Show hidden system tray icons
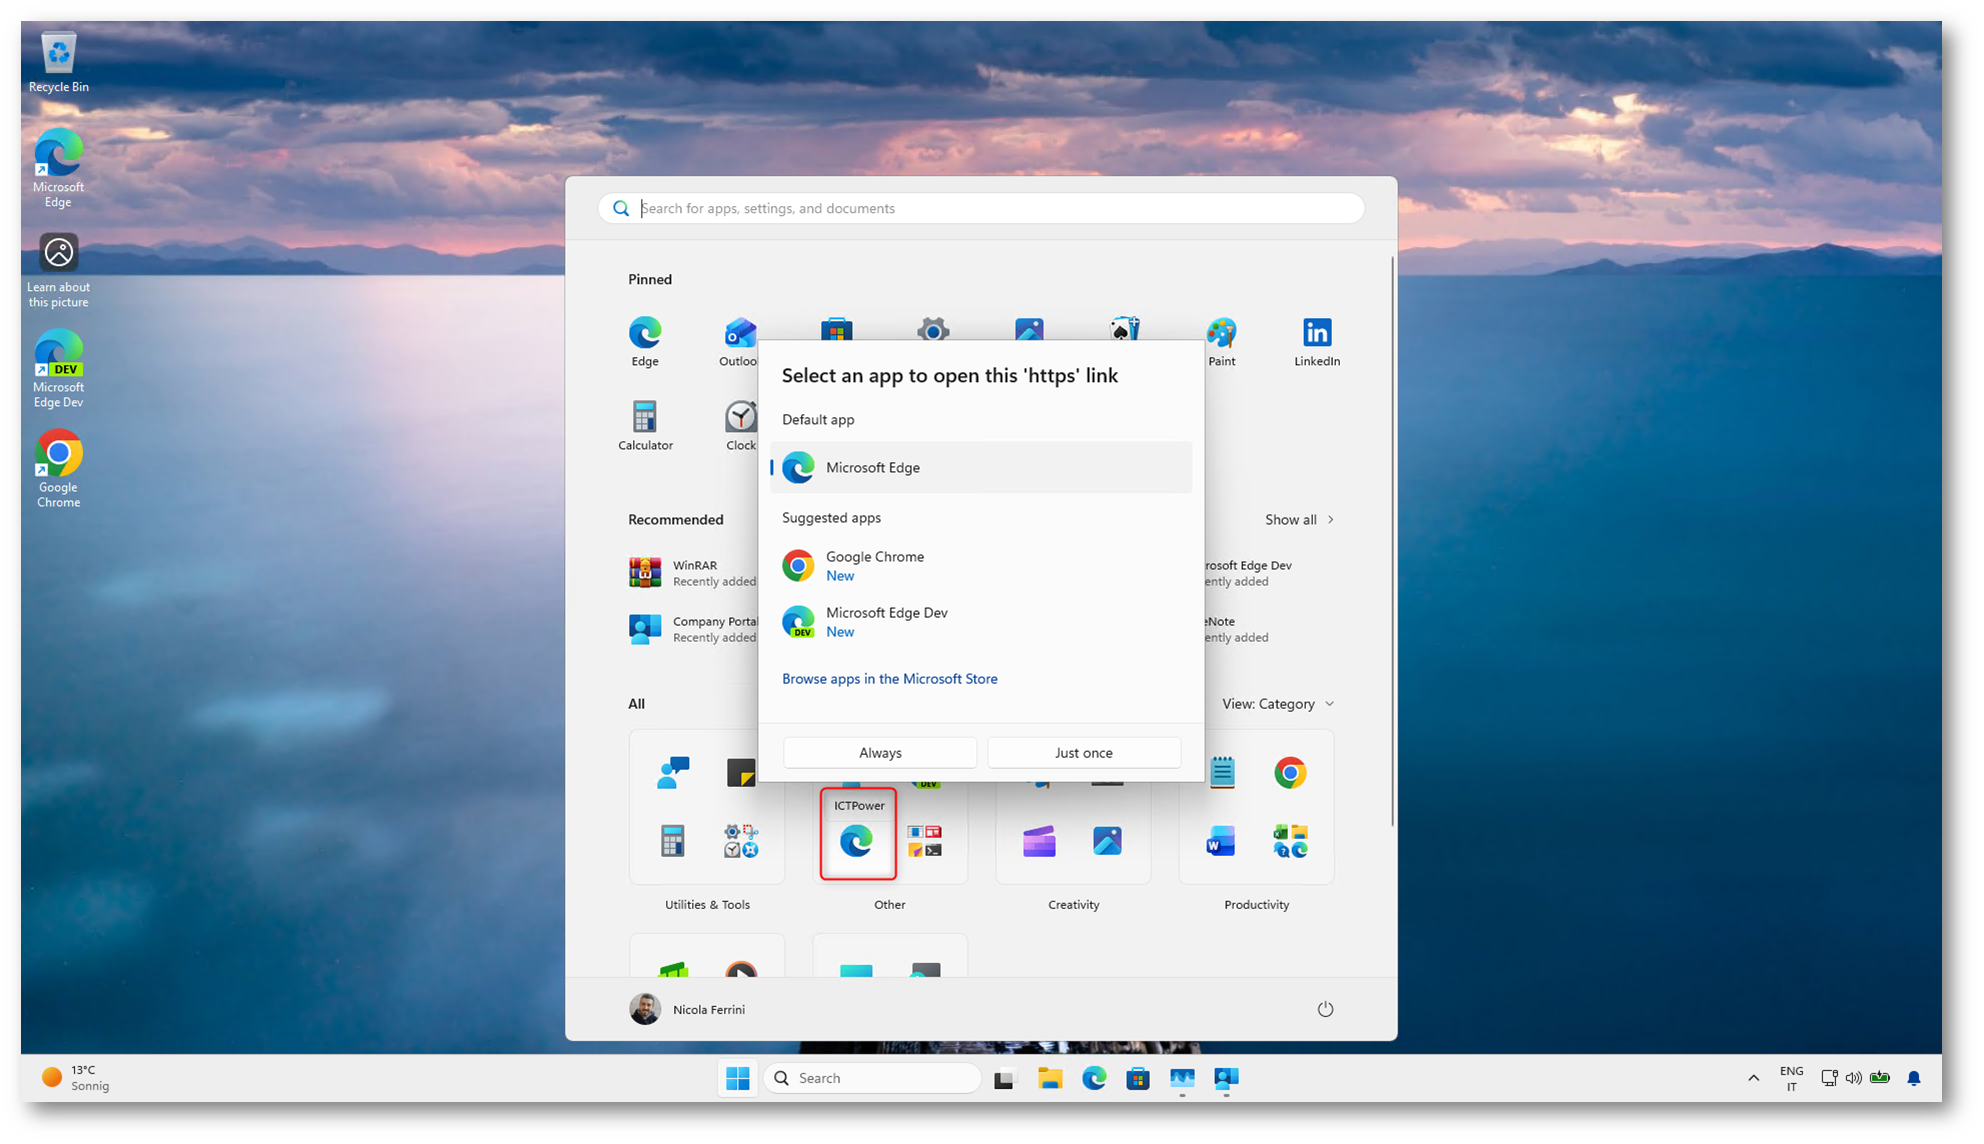The image size is (1984, 1144). 1752,1078
